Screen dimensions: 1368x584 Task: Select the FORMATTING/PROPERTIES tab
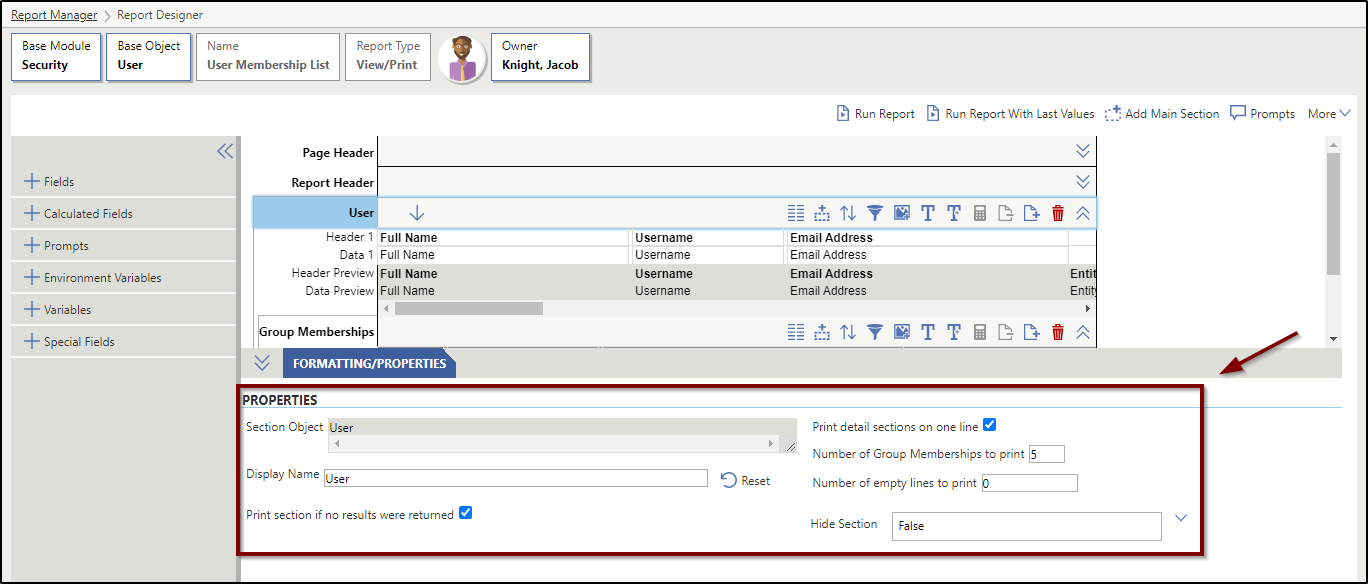[x=369, y=364]
